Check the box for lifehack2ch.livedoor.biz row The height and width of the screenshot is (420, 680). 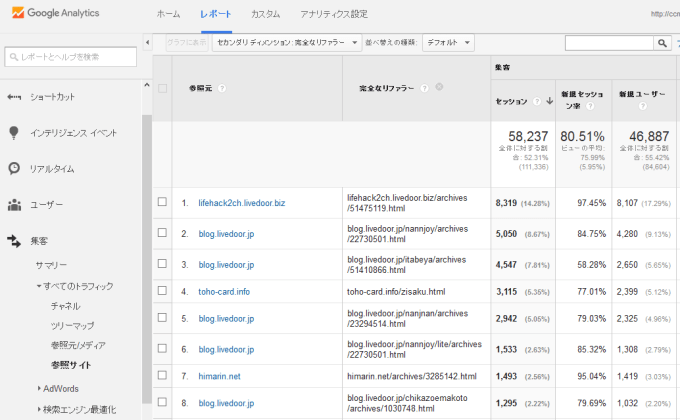tap(162, 203)
